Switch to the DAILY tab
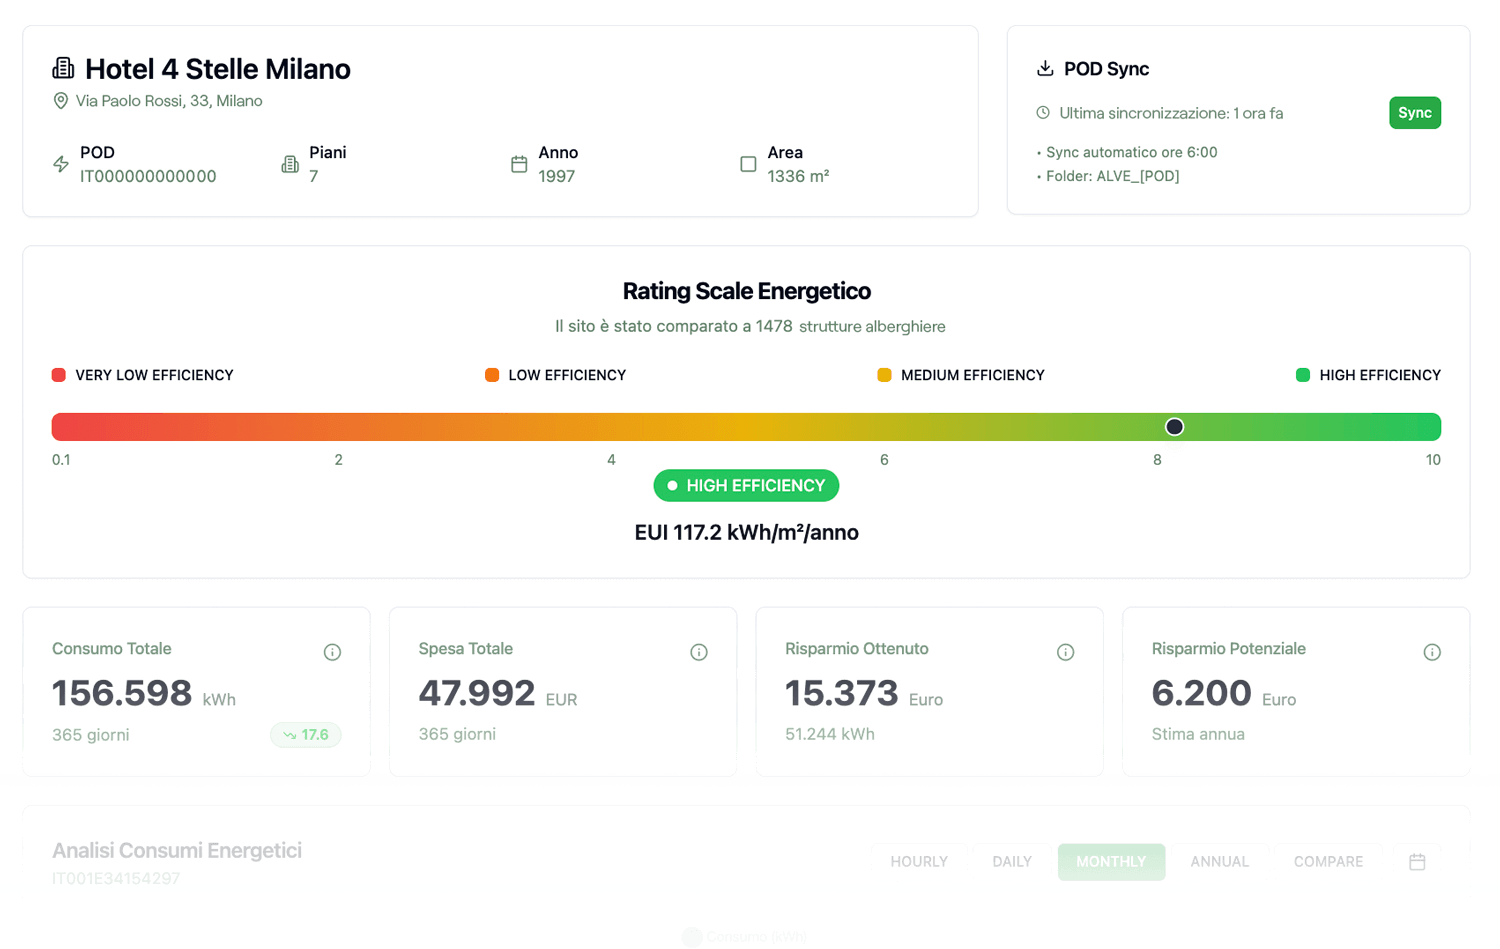Screen dimensions: 1500x949 [x=1012, y=862]
